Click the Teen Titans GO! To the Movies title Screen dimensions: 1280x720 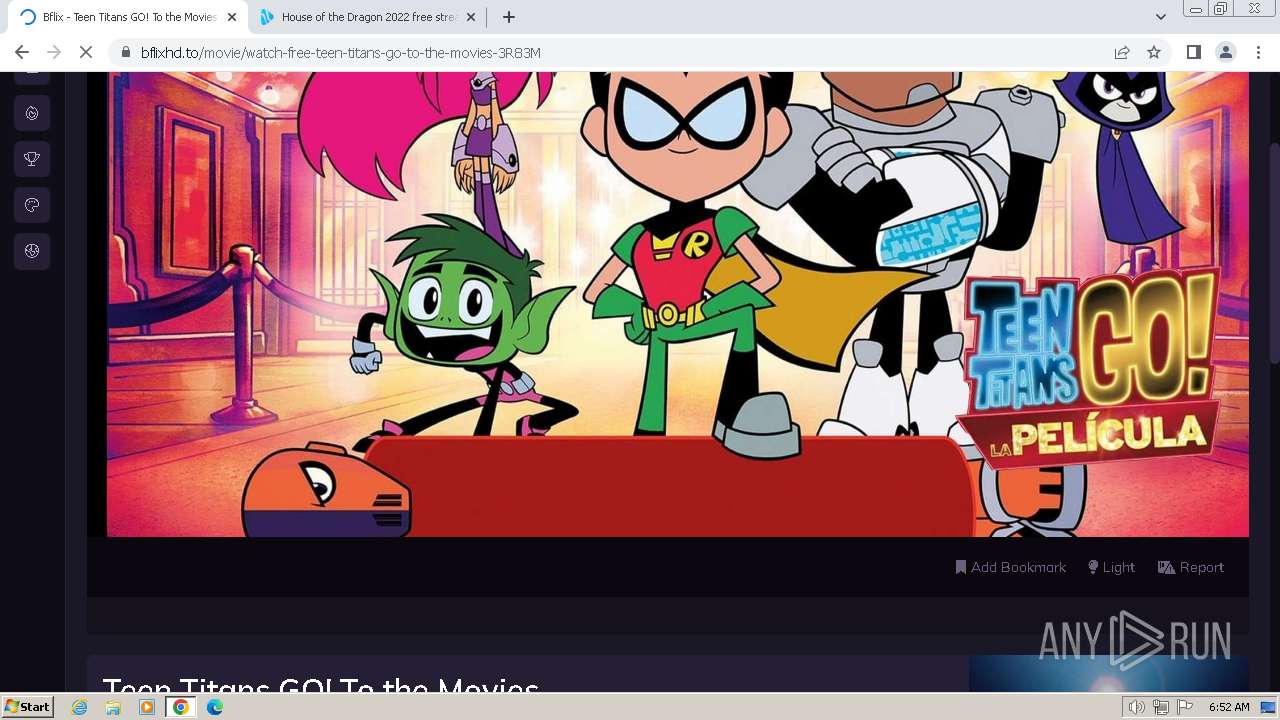pos(321,685)
